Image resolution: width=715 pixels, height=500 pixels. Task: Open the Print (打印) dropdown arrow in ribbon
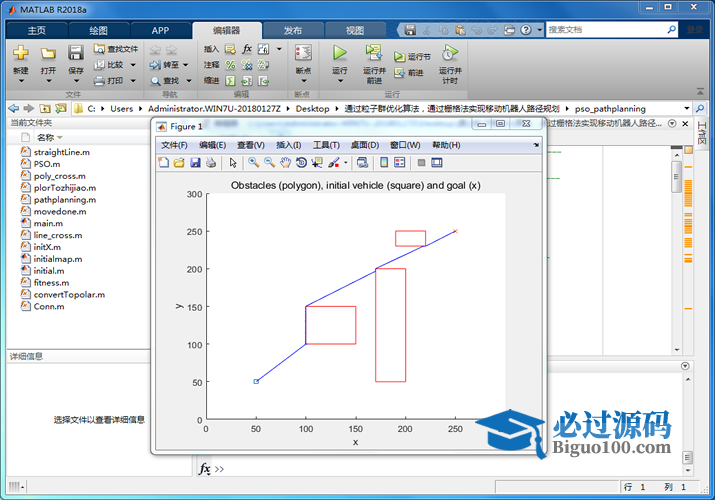133,81
